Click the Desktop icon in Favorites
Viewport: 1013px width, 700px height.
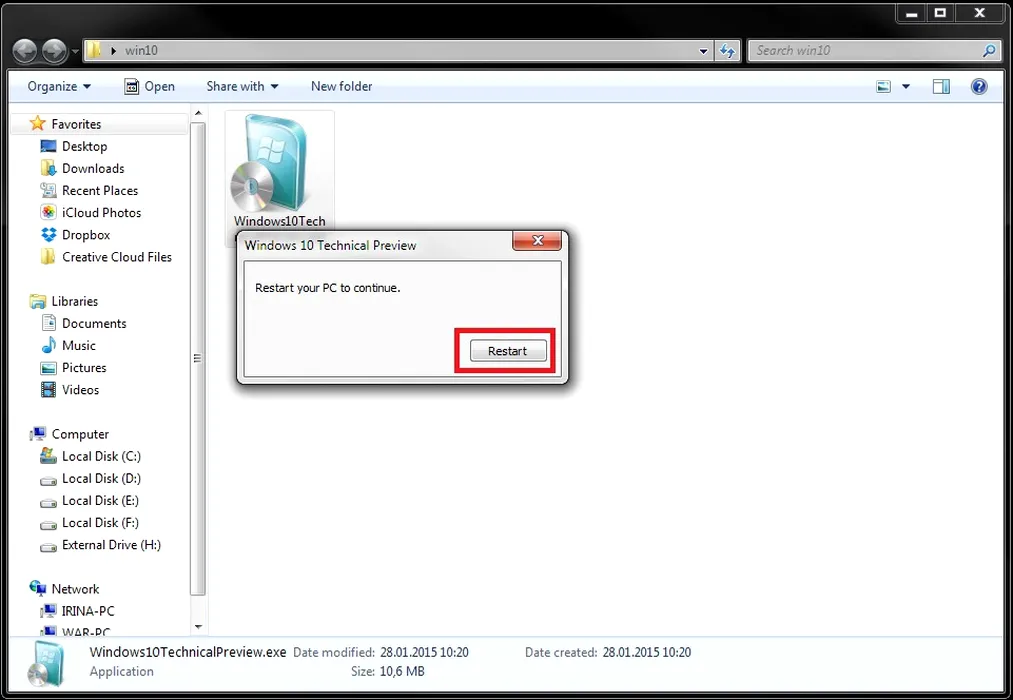coord(48,147)
